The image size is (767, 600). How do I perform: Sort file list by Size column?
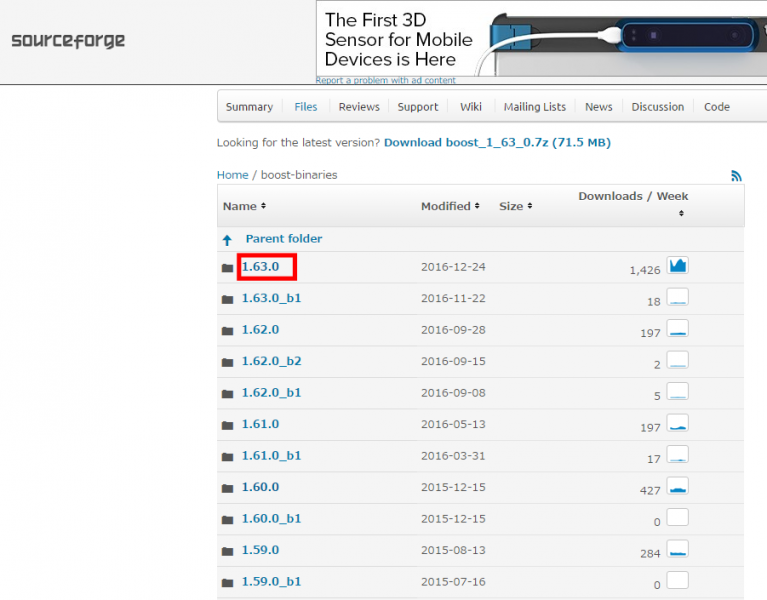pos(515,206)
